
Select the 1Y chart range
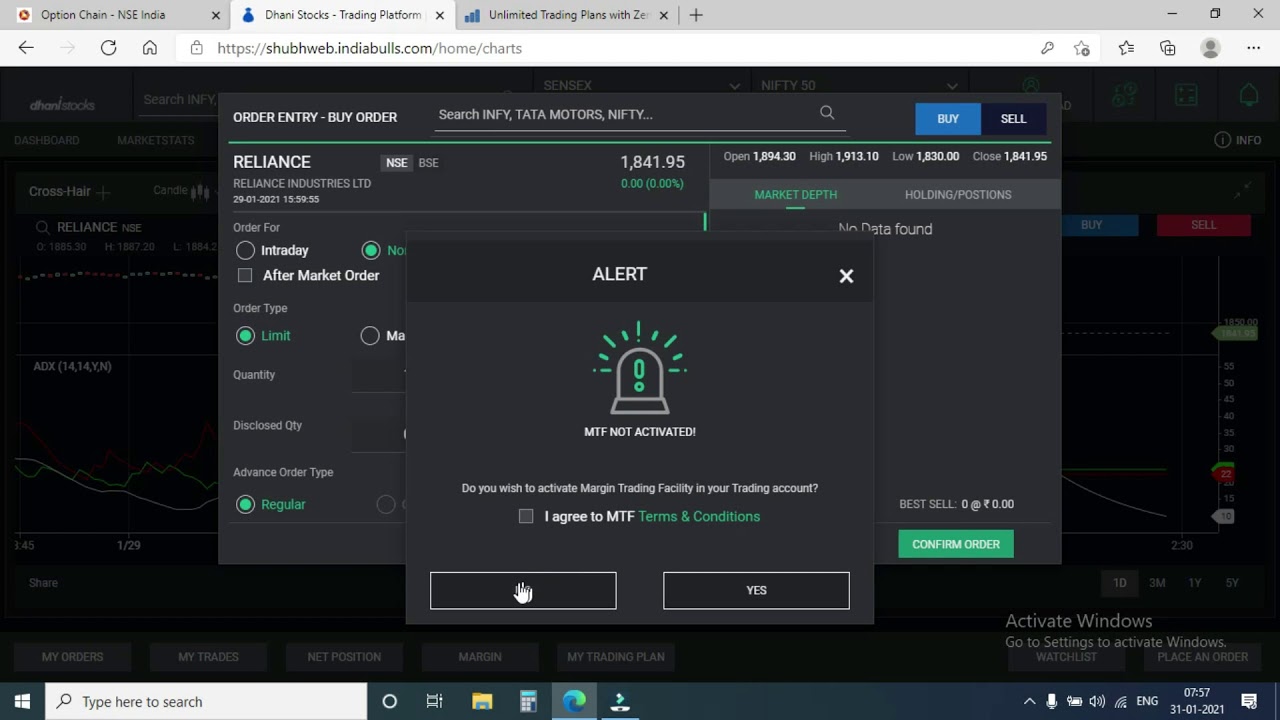[x=1195, y=583]
